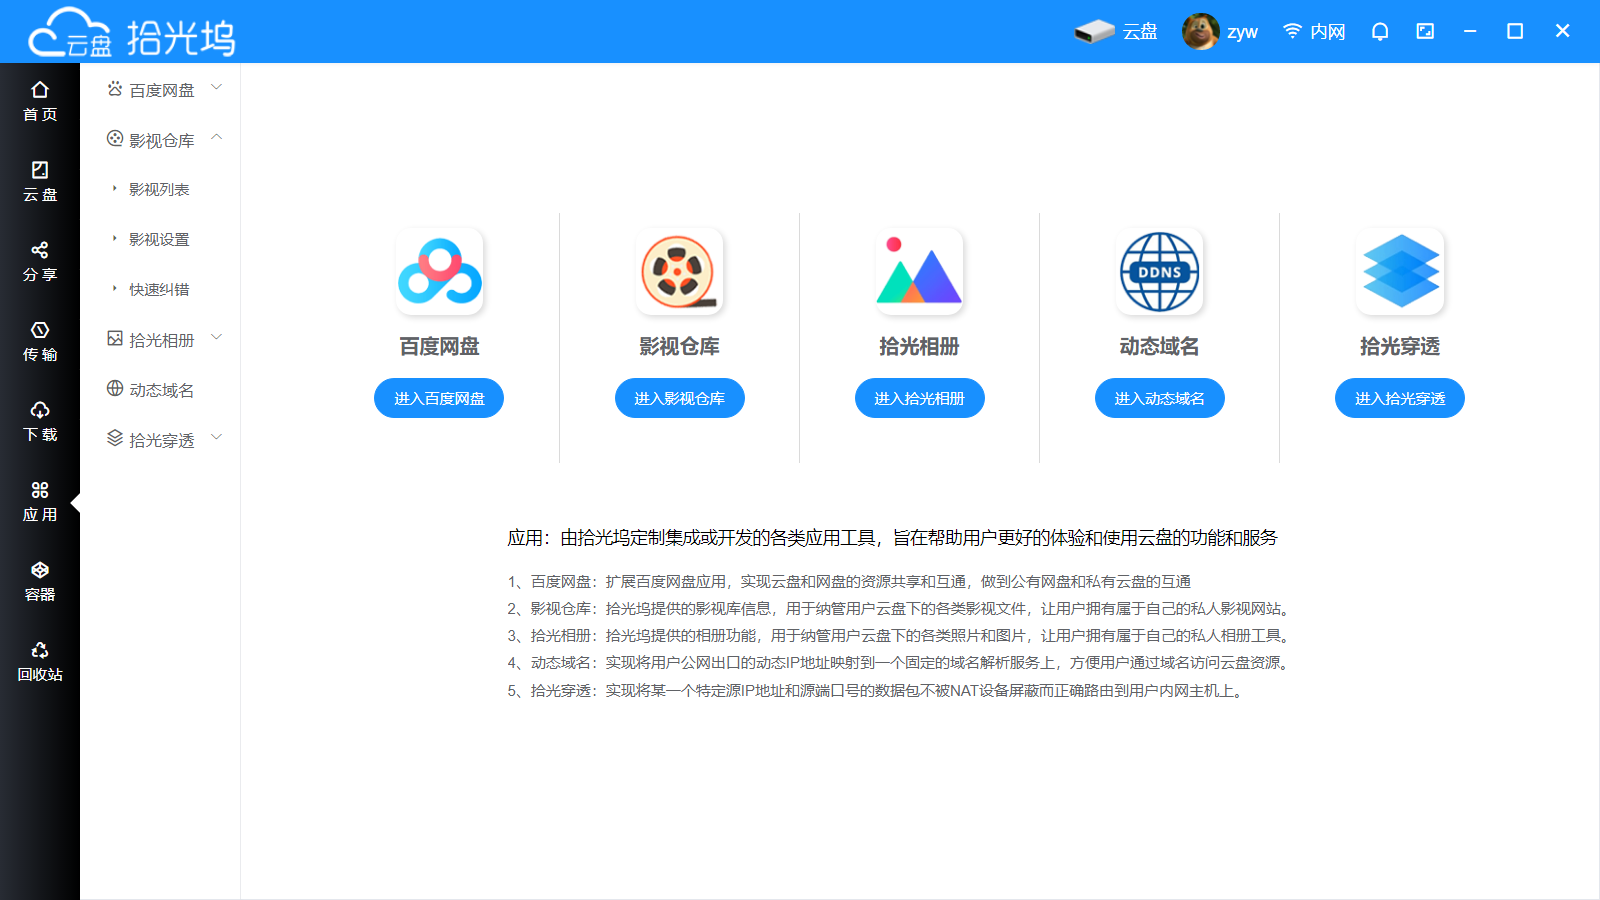Click the 动态域名 globe menu icon
Screen dimensions: 1600x900
click(115, 389)
